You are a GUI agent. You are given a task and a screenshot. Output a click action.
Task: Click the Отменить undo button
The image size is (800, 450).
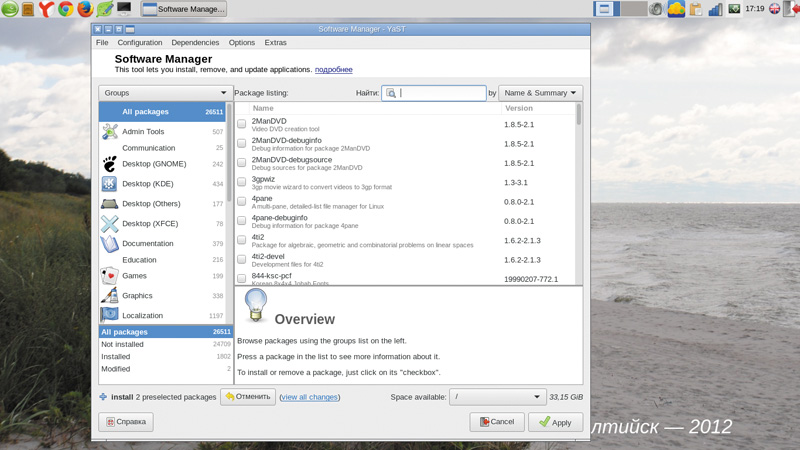pyautogui.click(x=247, y=396)
